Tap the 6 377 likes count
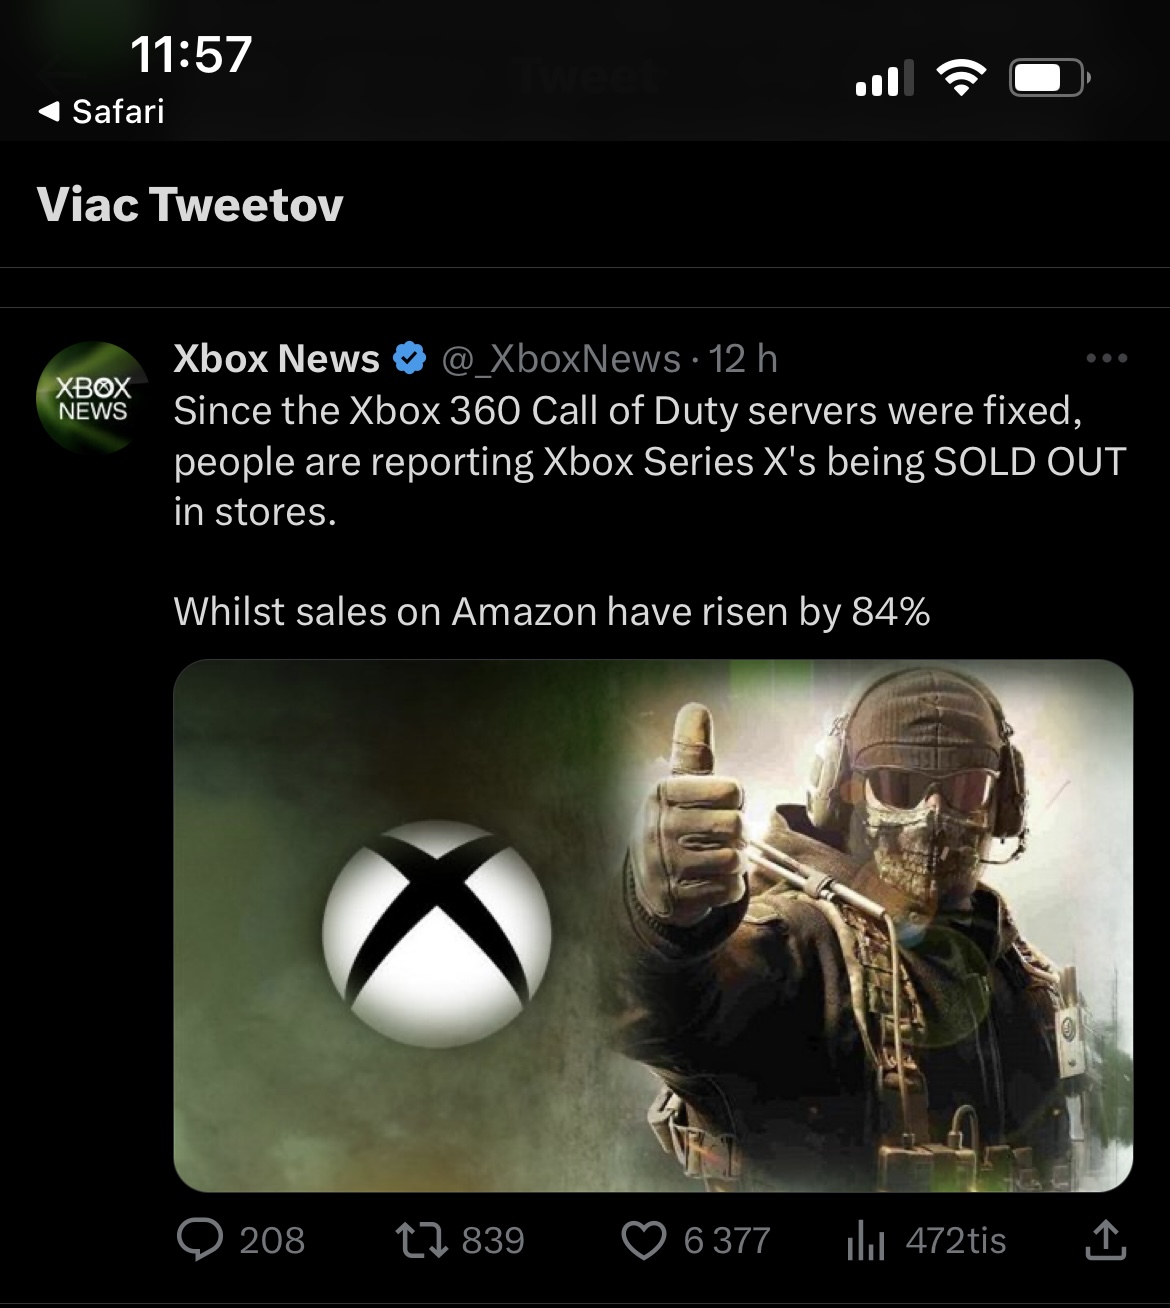This screenshot has height=1308, width=1170. click(727, 1241)
